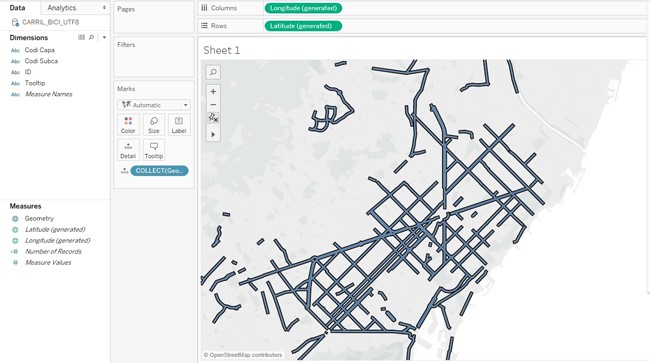The image size is (650, 363).
Task: Select the Longitude (generated) measure field
Action: tap(58, 240)
